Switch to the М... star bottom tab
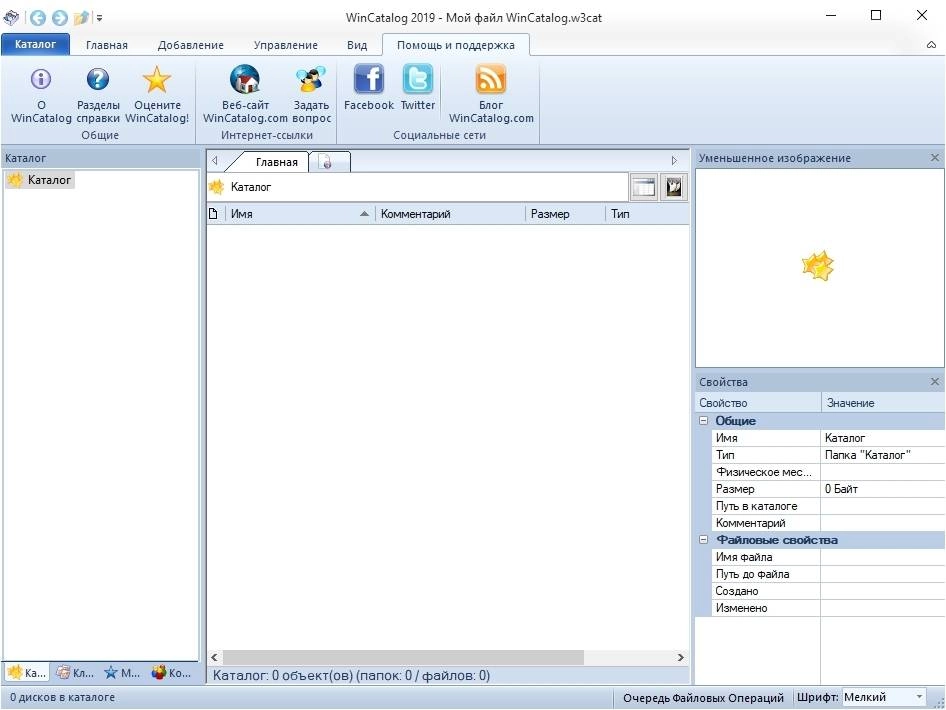Viewport: 946px width, 710px height. pyautogui.click(x=122, y=673)
